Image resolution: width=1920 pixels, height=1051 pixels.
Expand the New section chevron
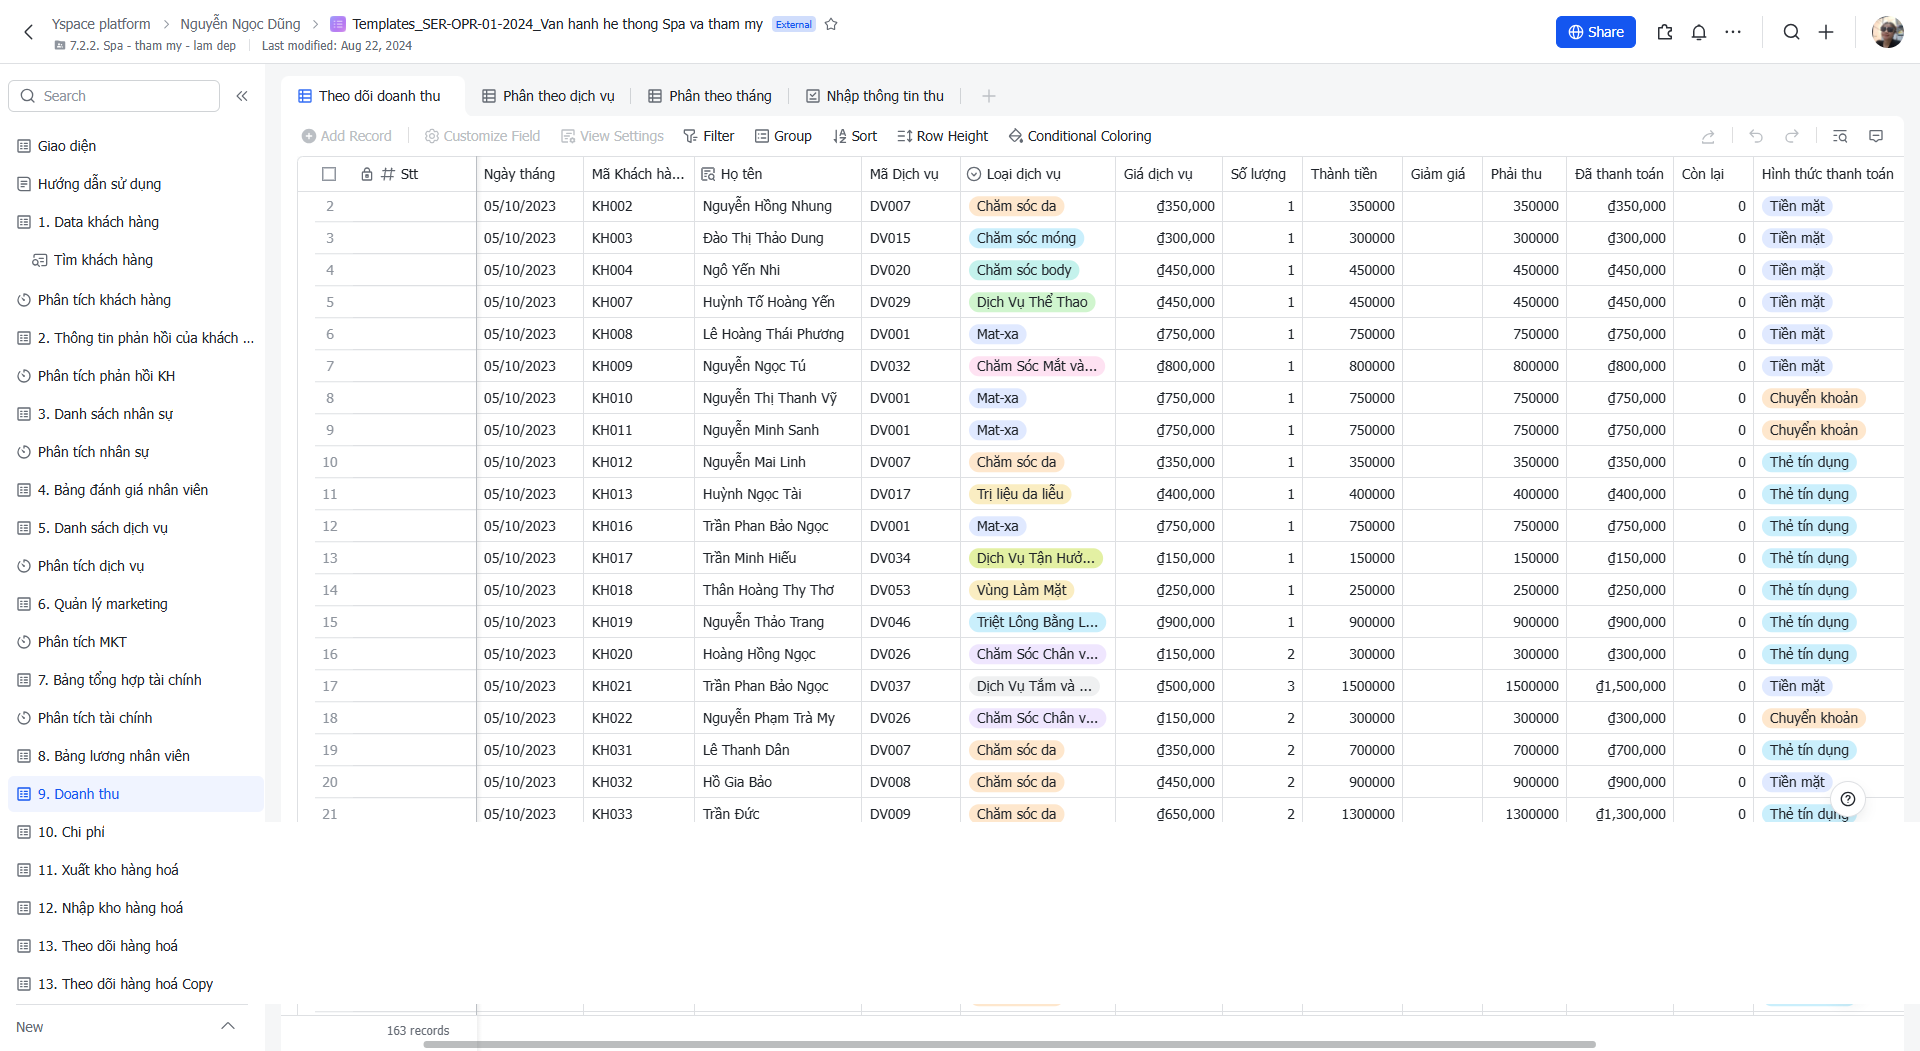[x=228, y=1026]
